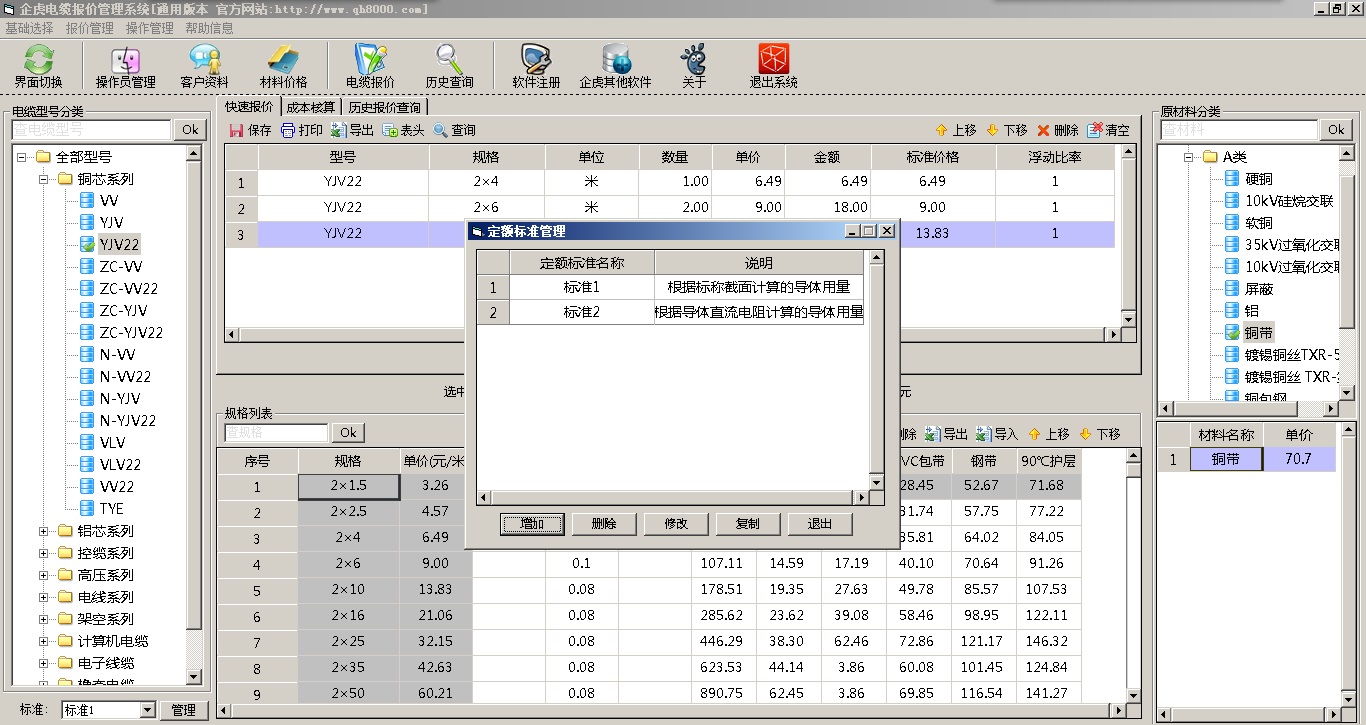The width and height of the screenshot is (1366, 725).
Task: Open 客户资料 toolbar icon
Action: 204,67
